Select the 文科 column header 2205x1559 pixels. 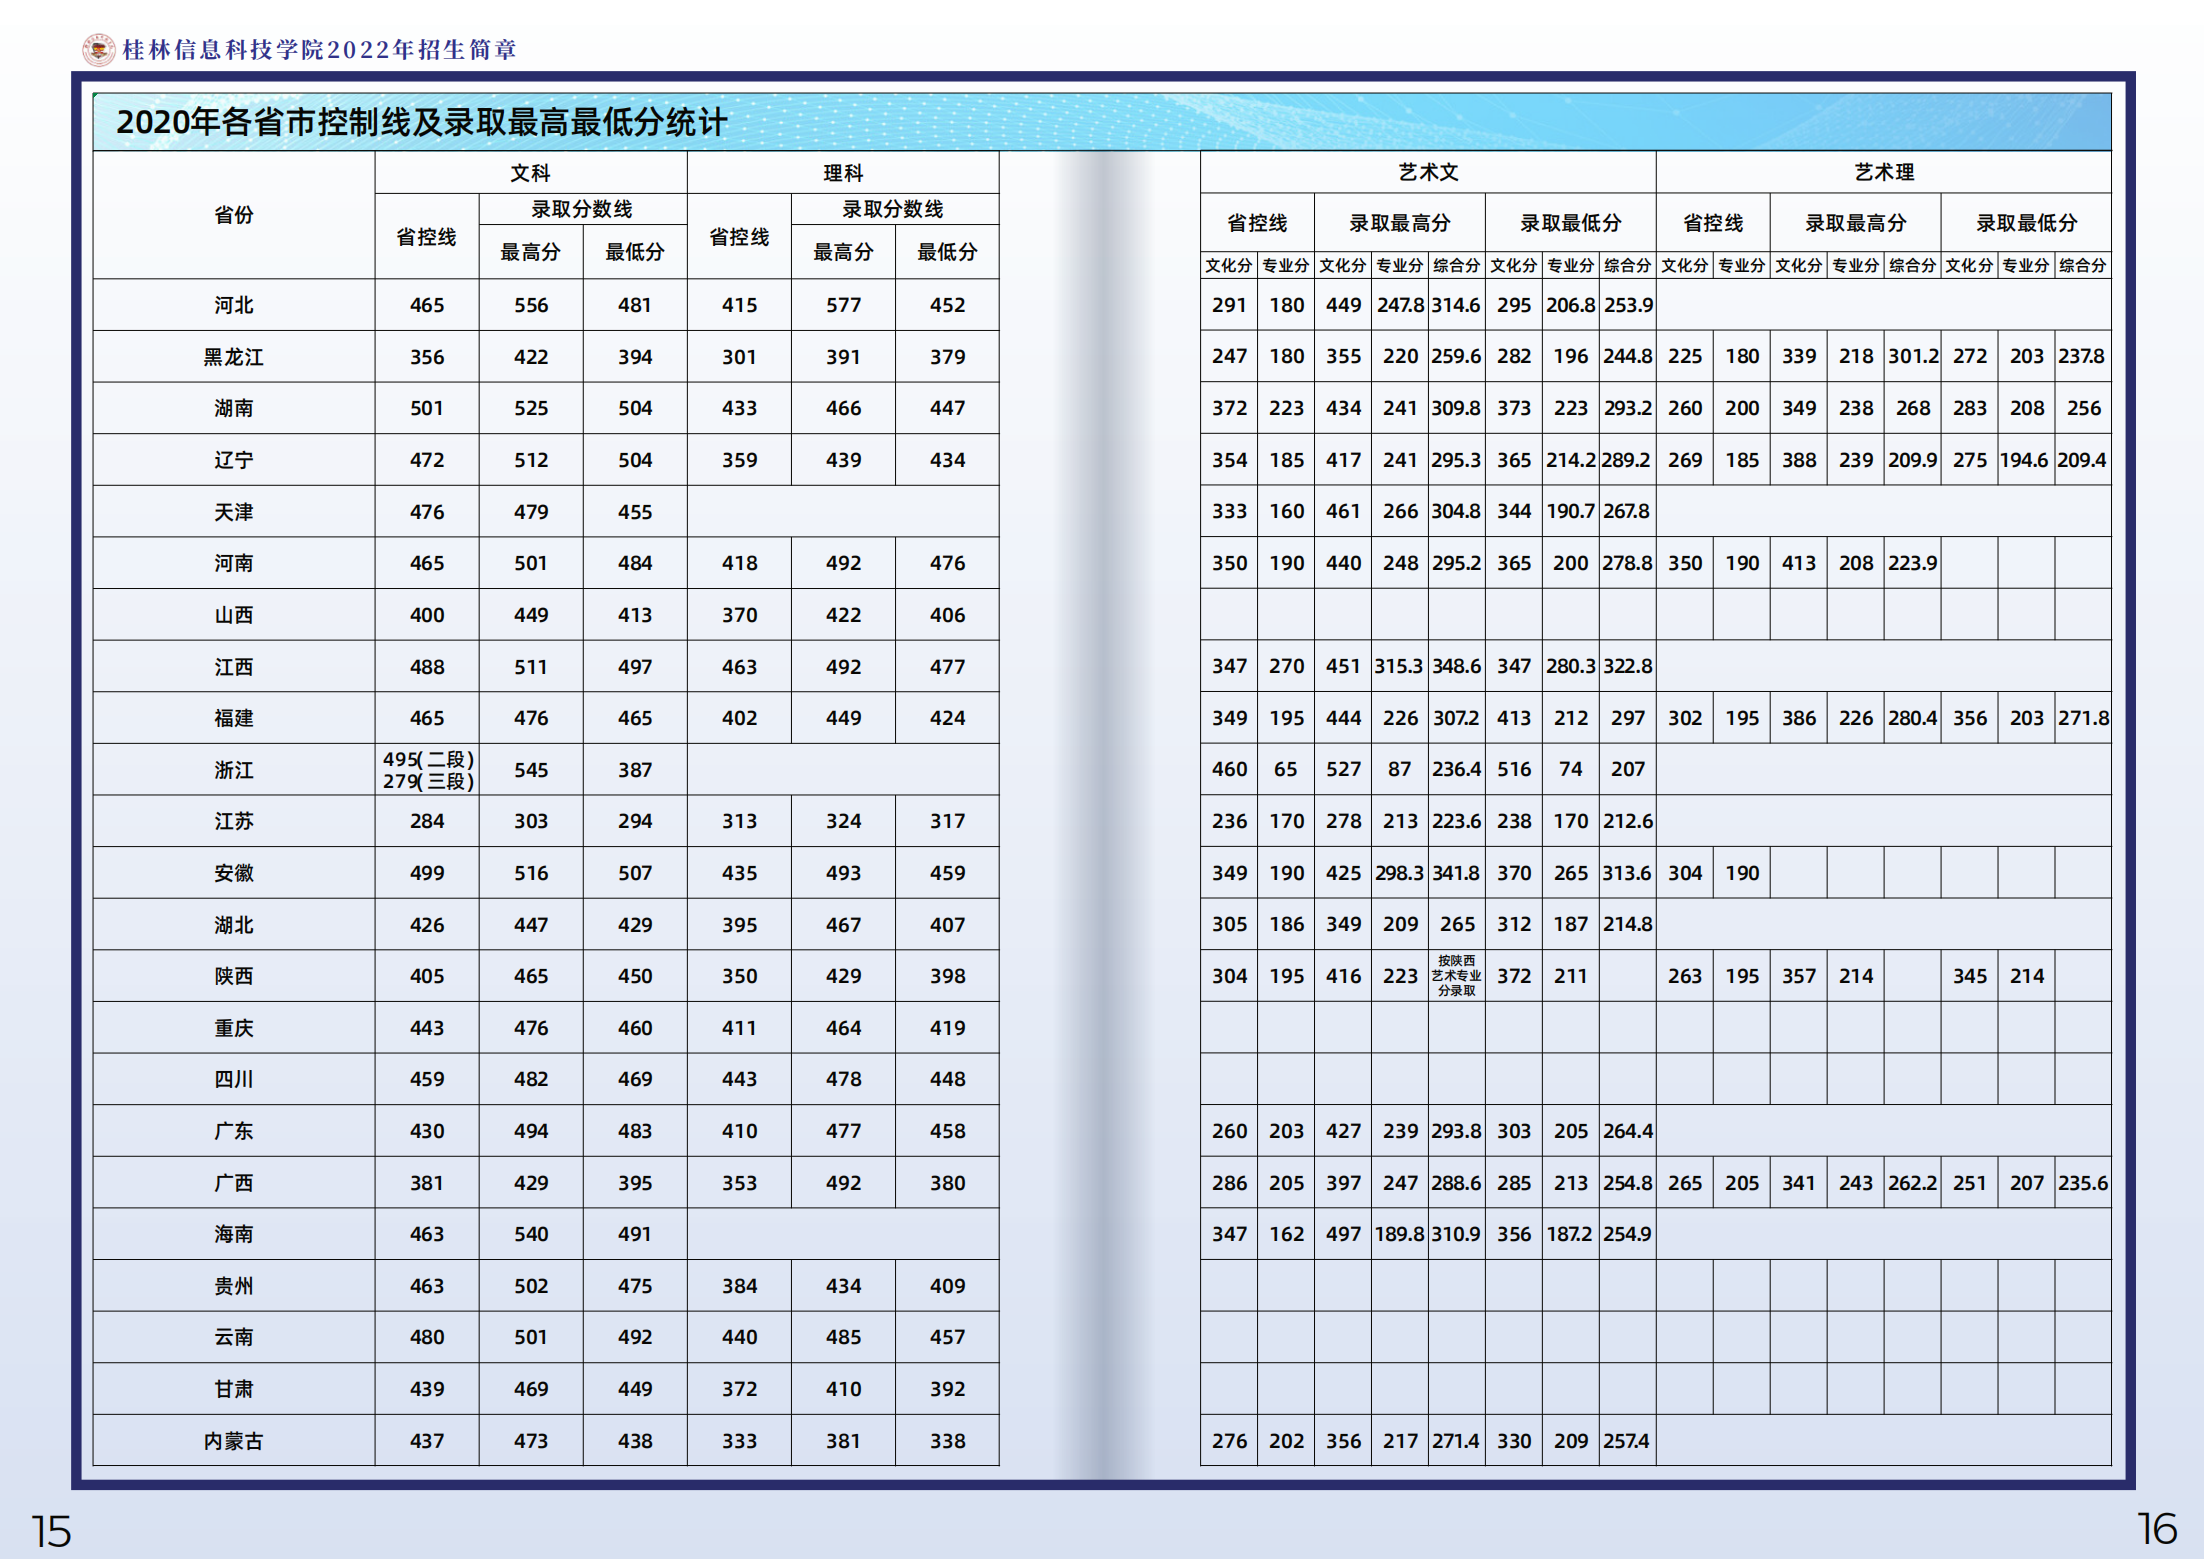coord(530,173)
